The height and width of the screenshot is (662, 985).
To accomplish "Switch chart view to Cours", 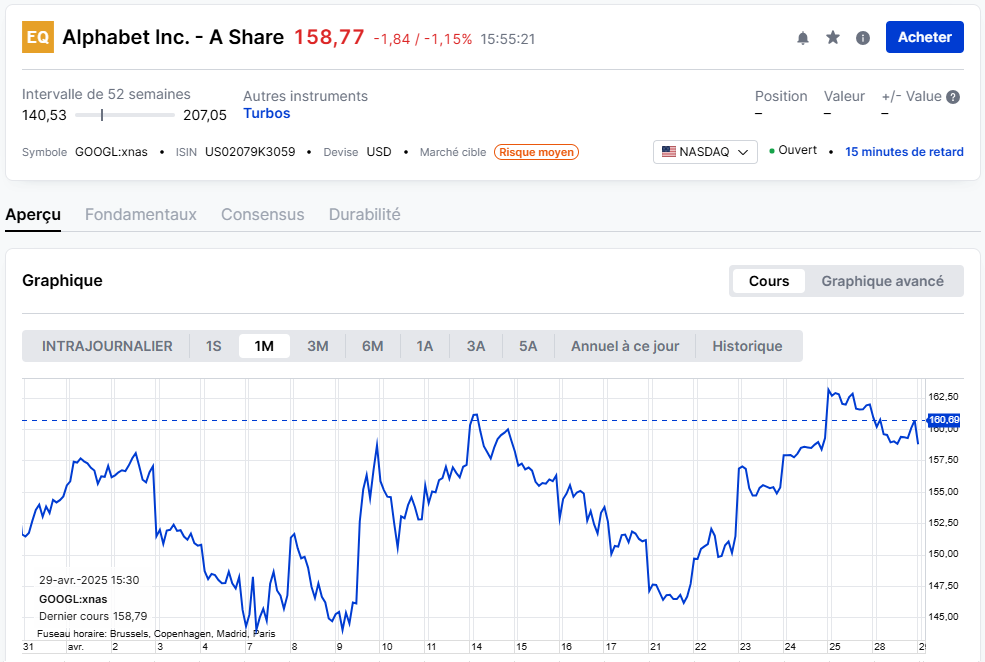I will 769,281.
